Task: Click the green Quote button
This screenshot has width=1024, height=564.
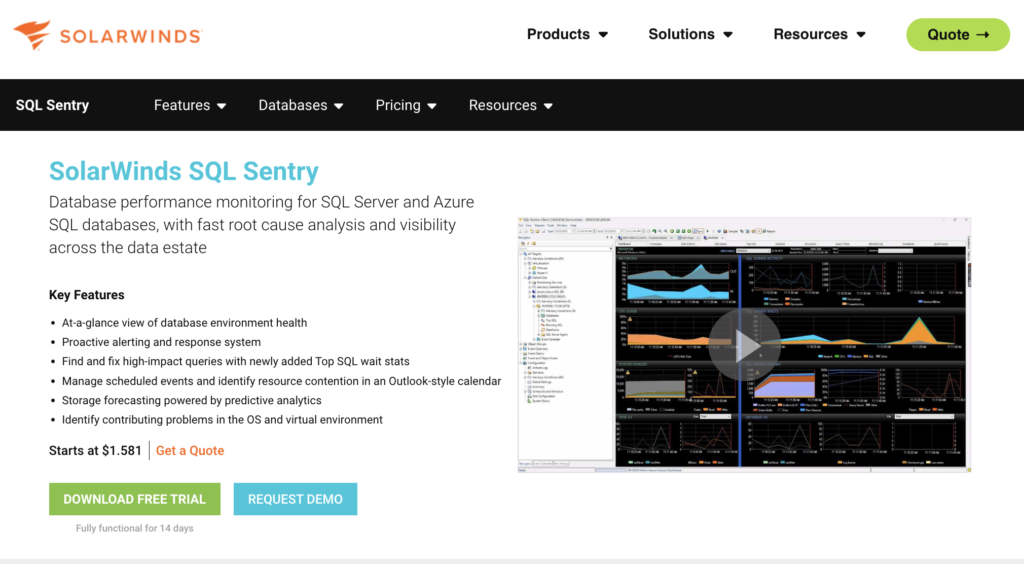Action: click(x=958, y=35)
